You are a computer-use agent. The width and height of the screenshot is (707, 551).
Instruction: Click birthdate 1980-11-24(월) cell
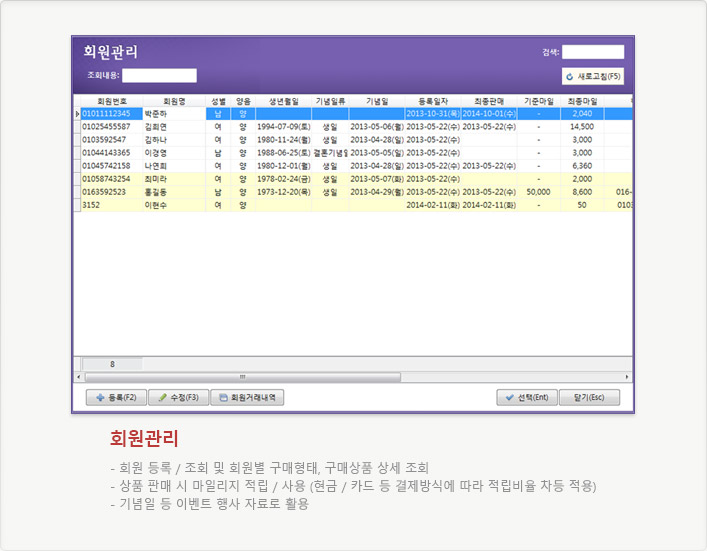(x=284, y=140)
